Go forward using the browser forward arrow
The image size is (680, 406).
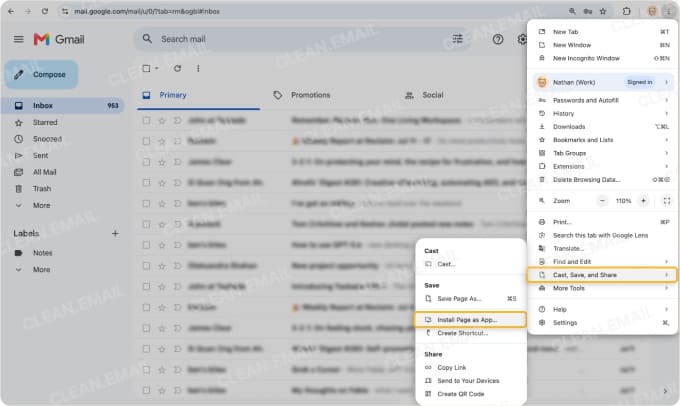click(x=28, y=11)
